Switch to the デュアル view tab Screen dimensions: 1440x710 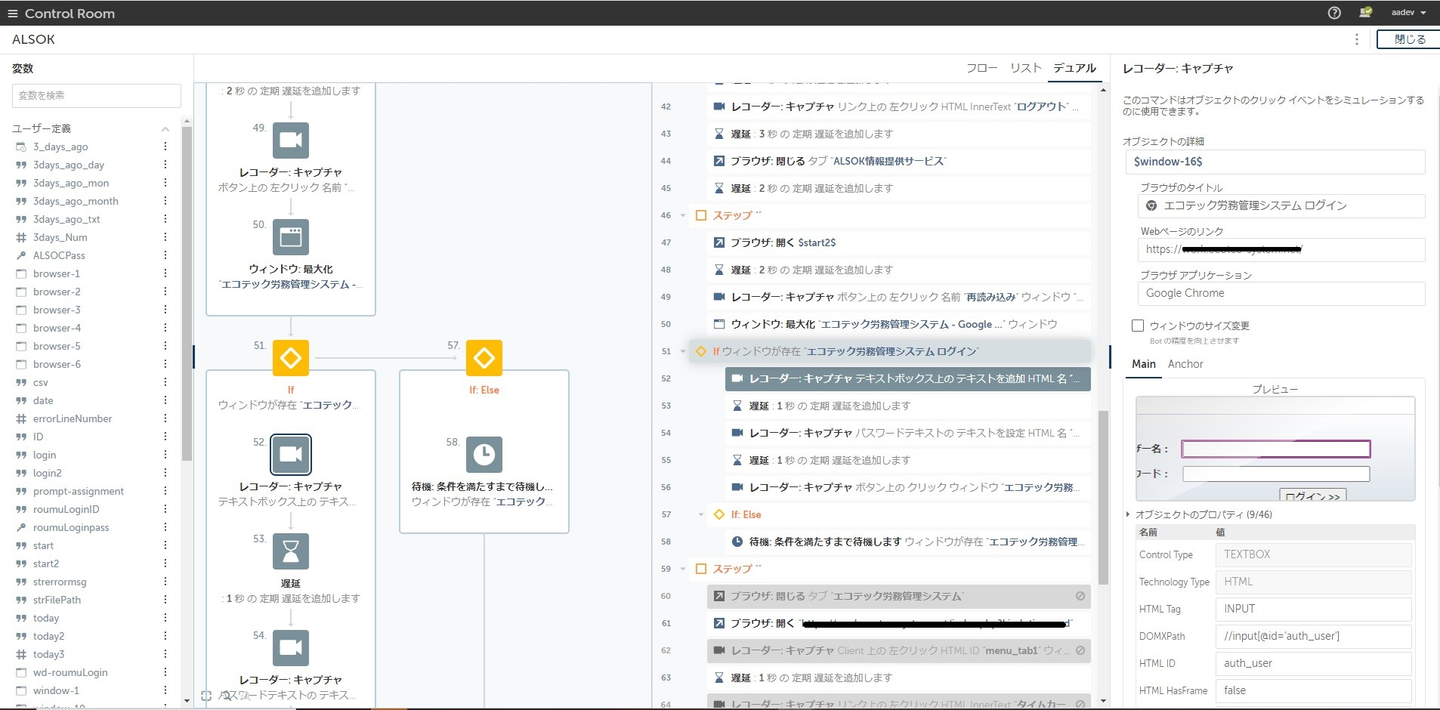[x=1075, y=68]
